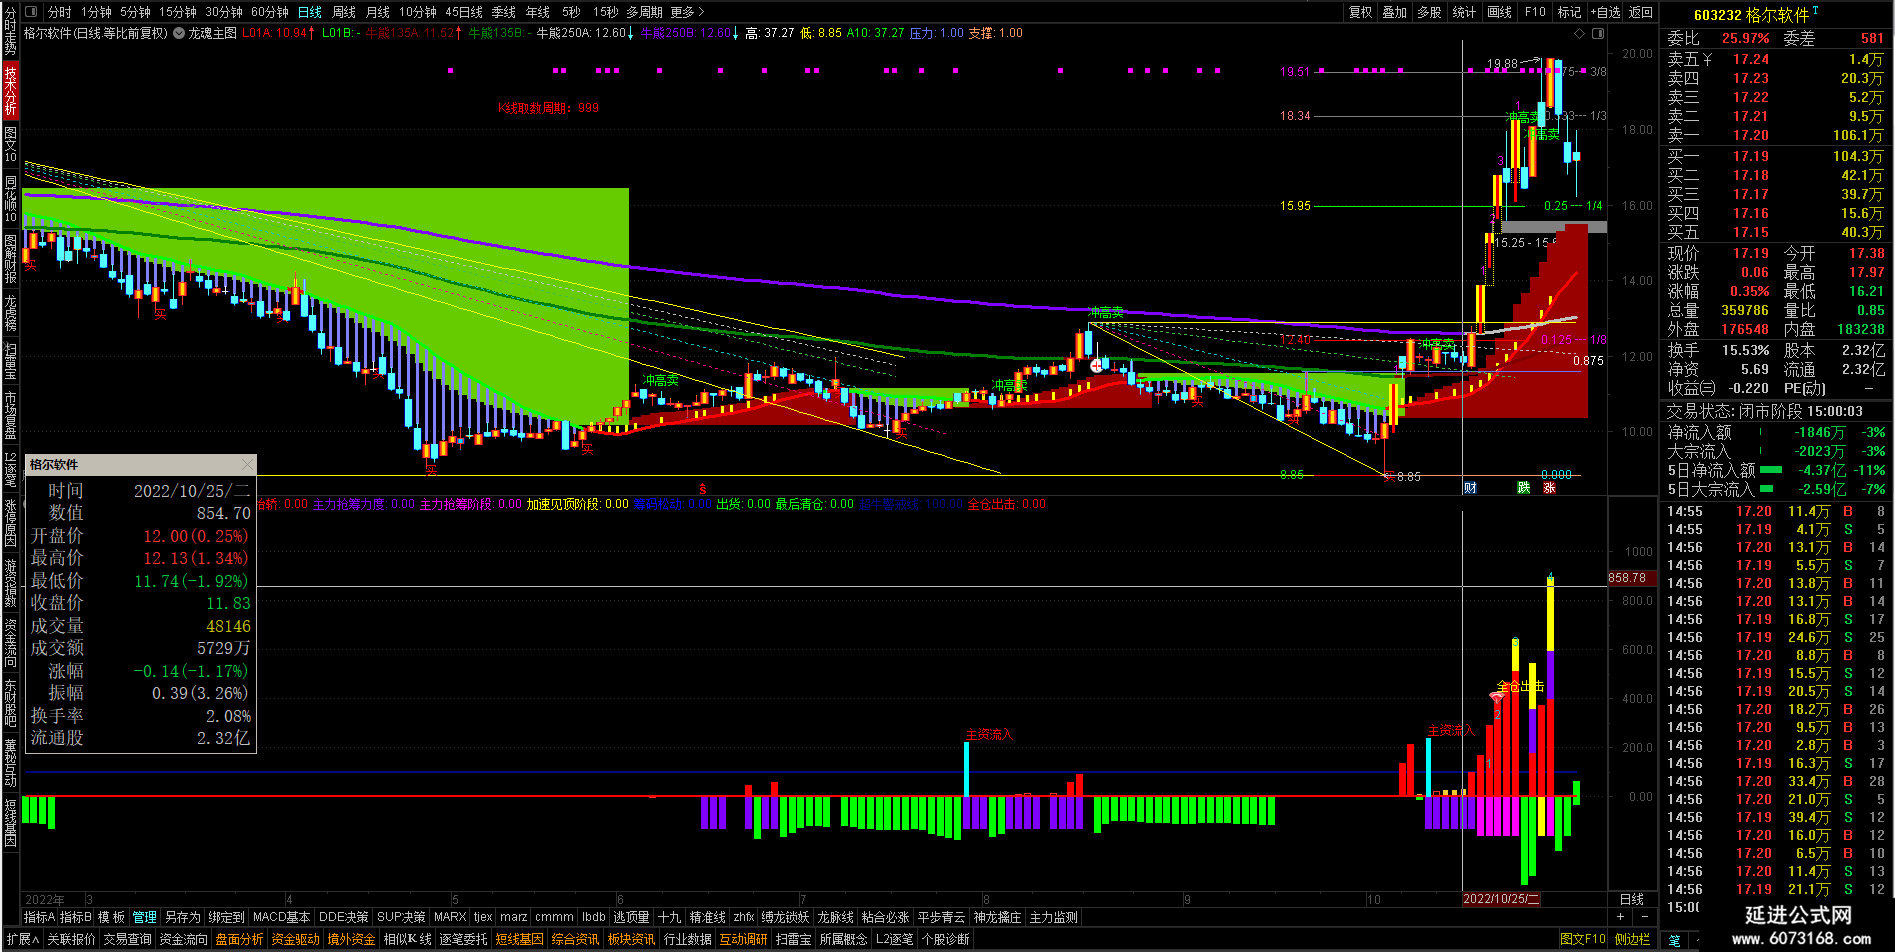The image size is (1895, 952).
Task: Click the 2022/10/25 date marker on timeline
Action: pyautogui.click(x=1501, y=899)
